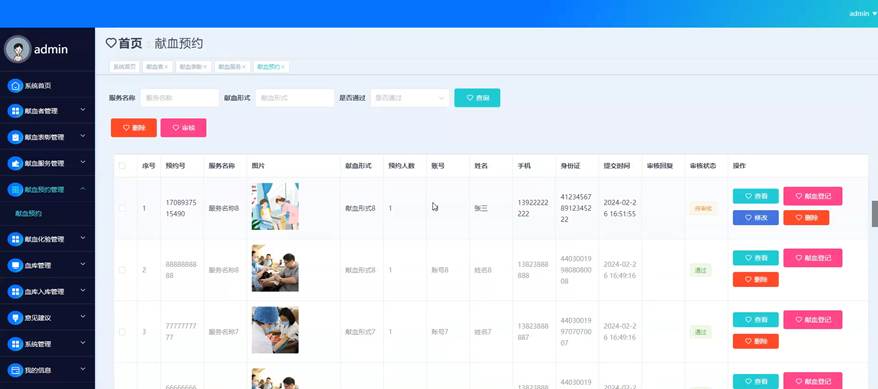Image resolution: width=878 pixels, height=389 pixels.
Task: Expand the 献血服务管理 menu chevron
Action: [83, 162]
